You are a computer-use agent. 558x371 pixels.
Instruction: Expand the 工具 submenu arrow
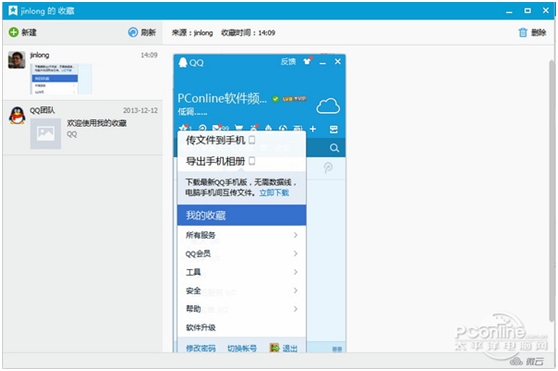click(295, 272)
